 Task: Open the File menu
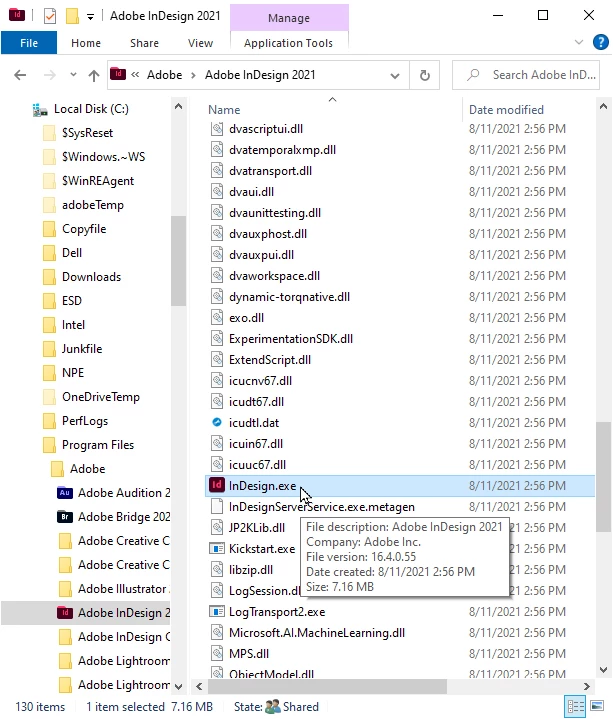29,43
